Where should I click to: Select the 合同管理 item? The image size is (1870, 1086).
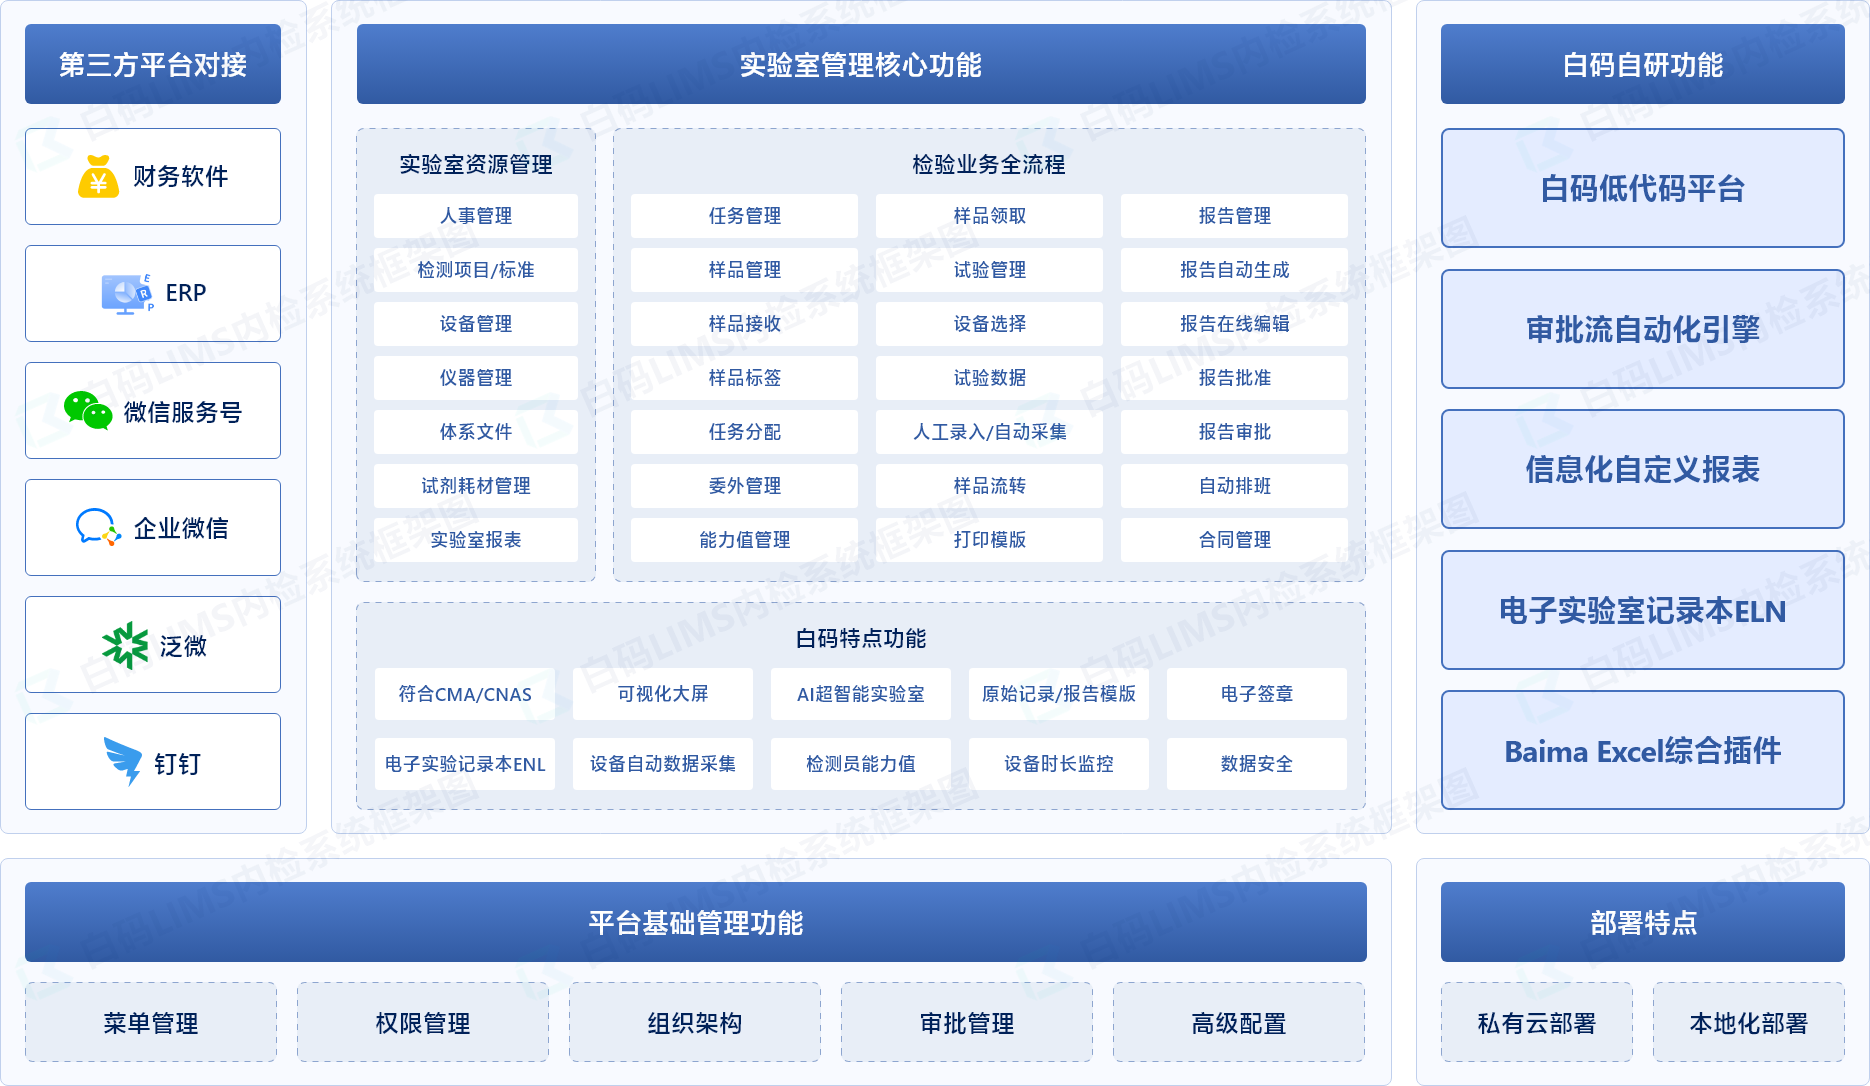(1235, 540)
